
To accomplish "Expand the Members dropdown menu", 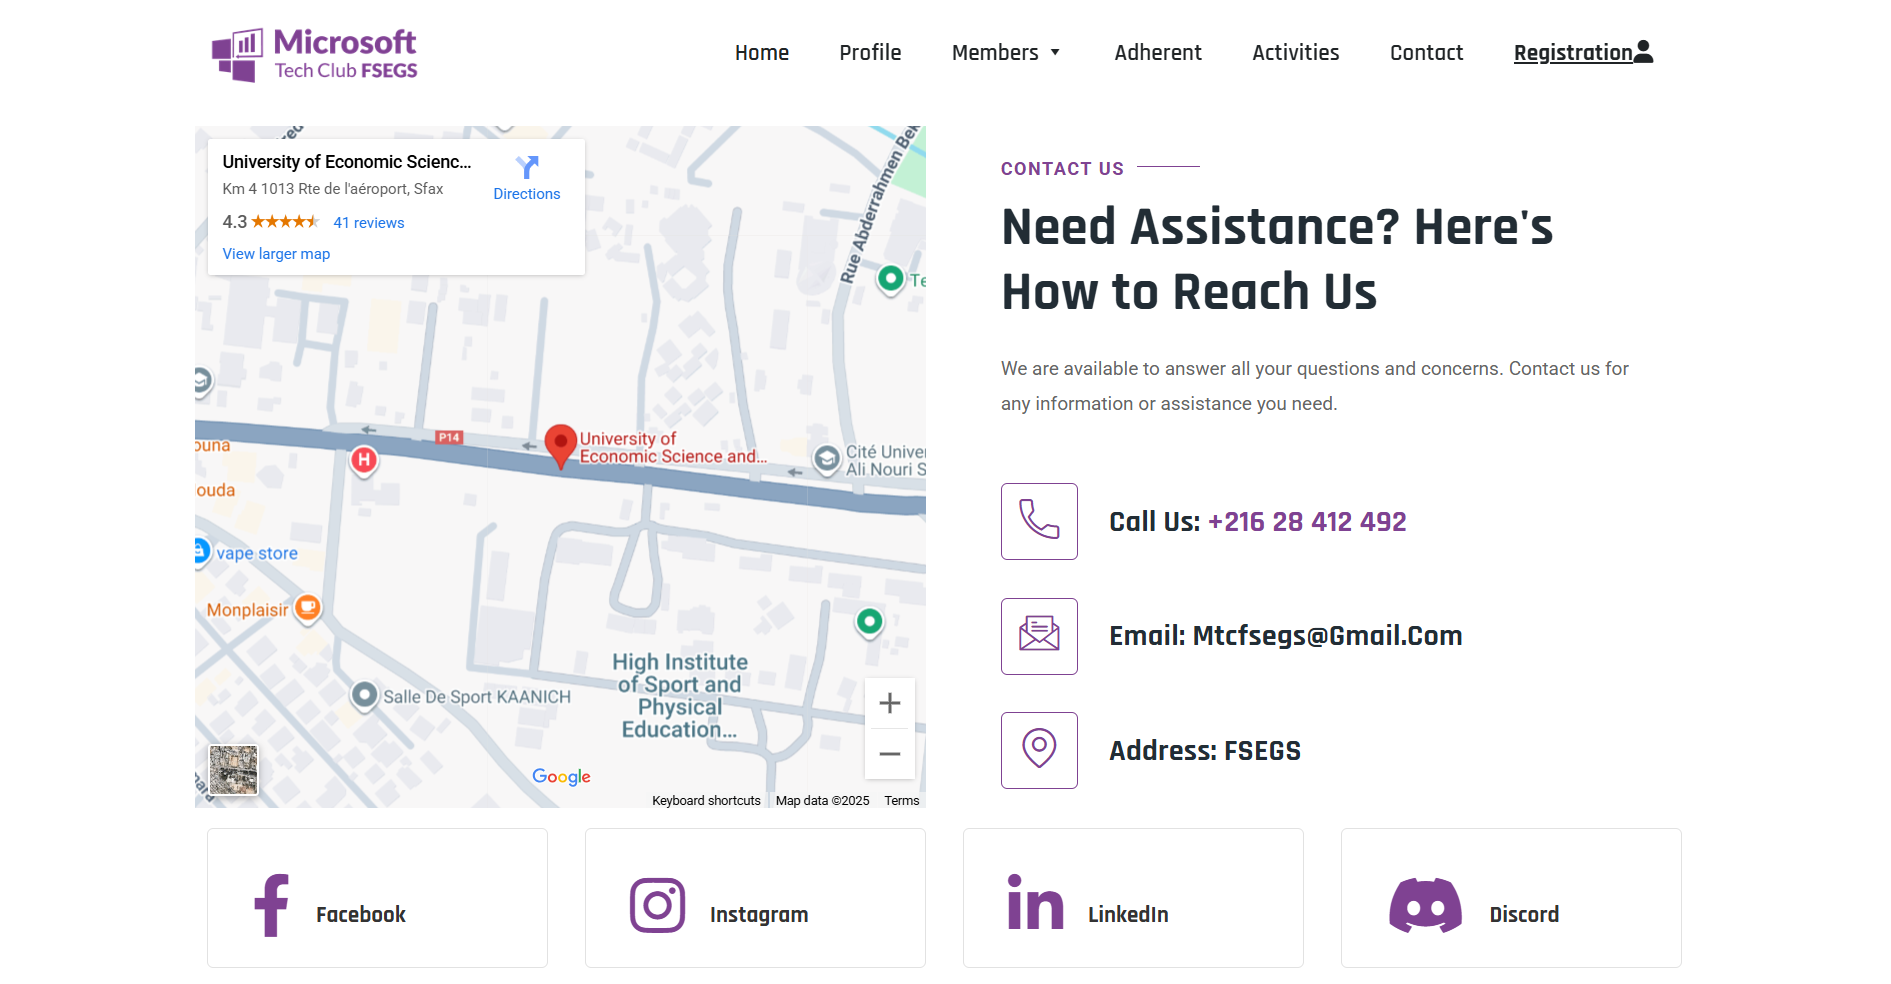I will click(x=1006, y=53).
